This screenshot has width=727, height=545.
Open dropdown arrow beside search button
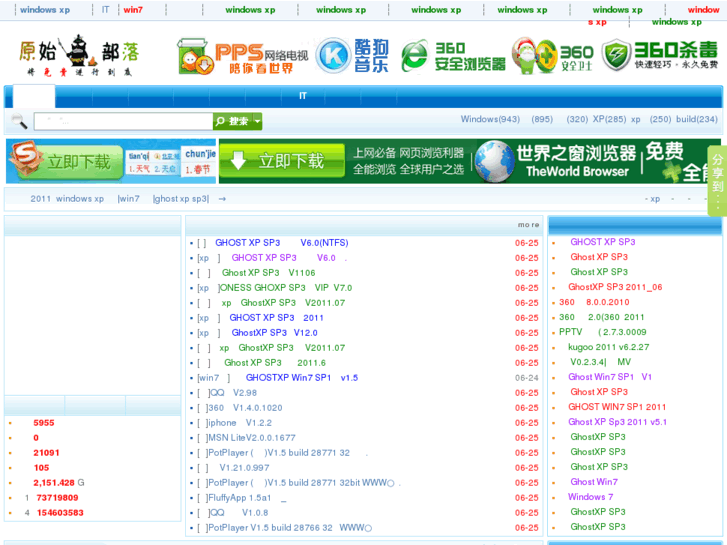(257, 121)
